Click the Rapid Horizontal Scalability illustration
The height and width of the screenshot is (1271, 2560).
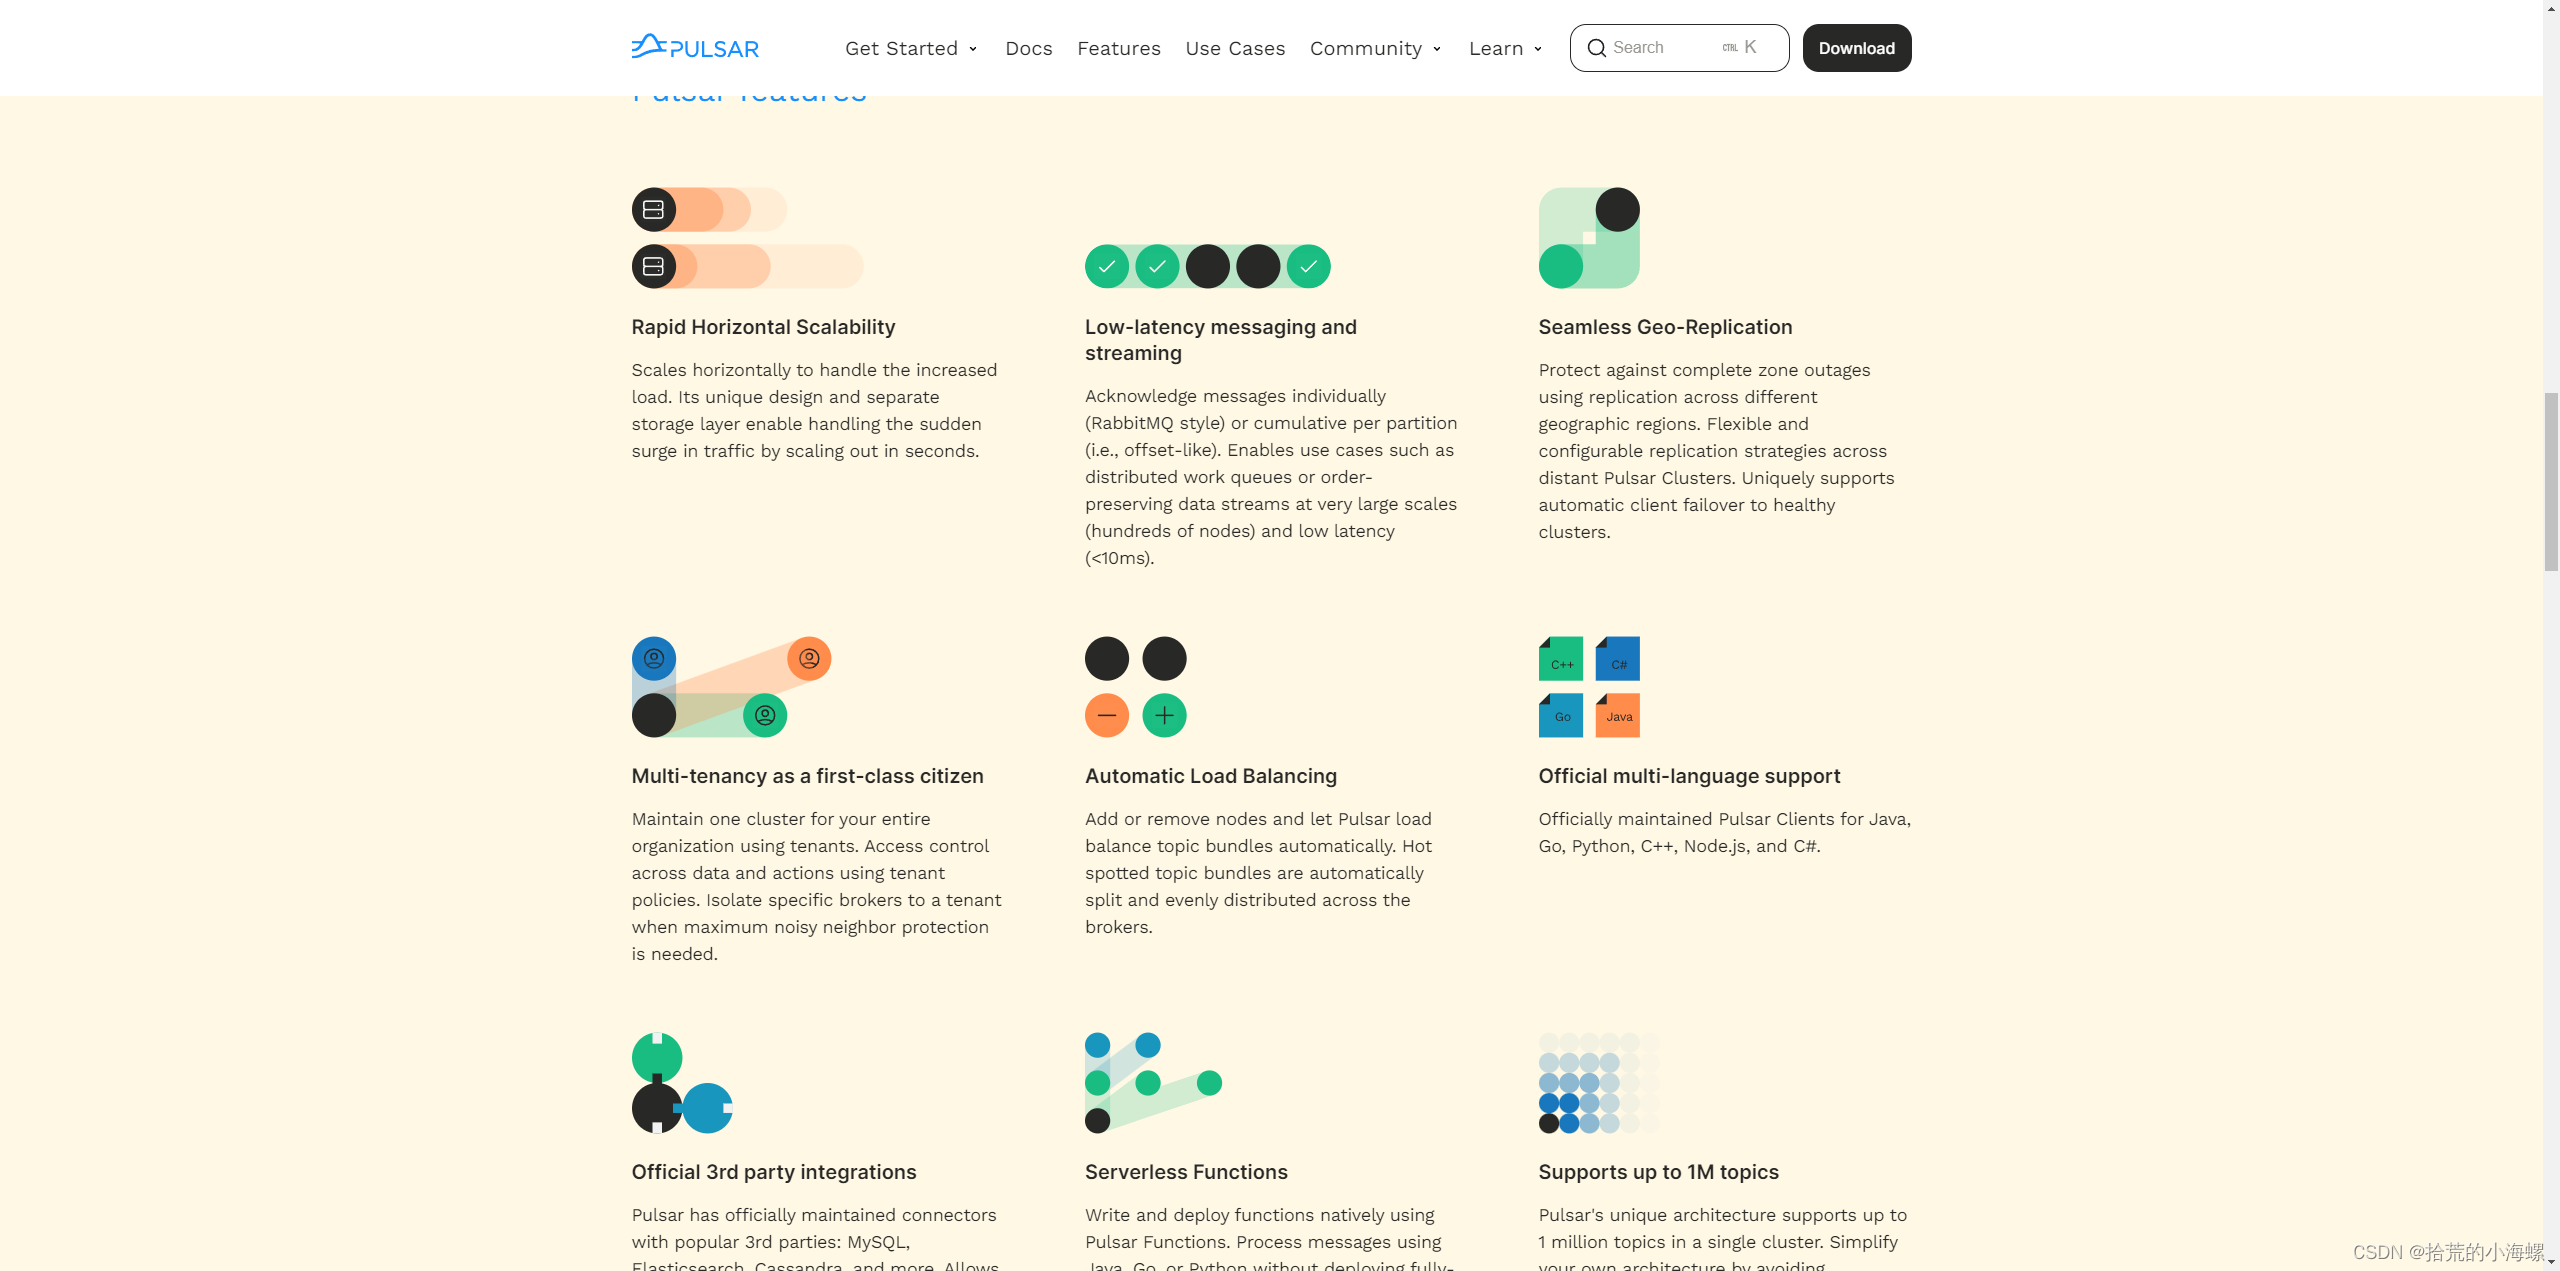point(747,238)
